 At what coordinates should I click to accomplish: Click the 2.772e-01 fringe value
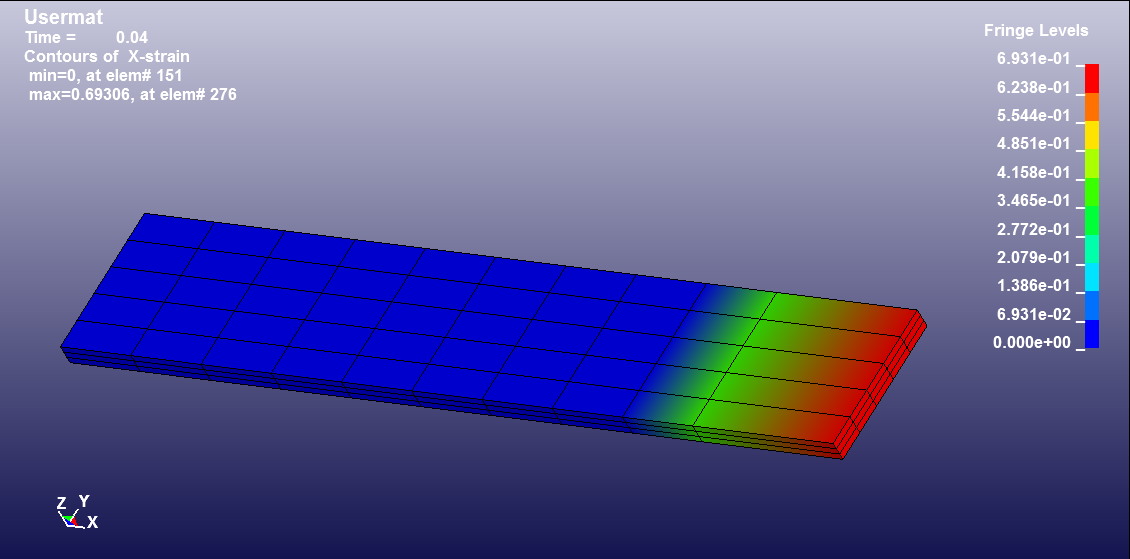coord(1033,229)
